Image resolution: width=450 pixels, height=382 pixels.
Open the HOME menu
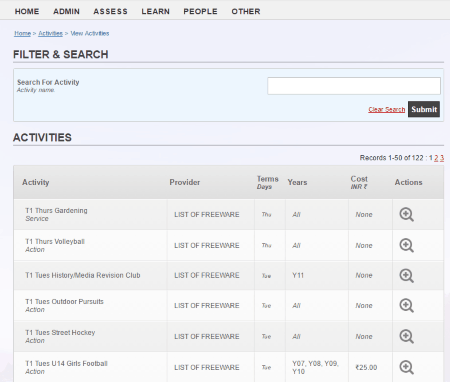click(27, 11)
